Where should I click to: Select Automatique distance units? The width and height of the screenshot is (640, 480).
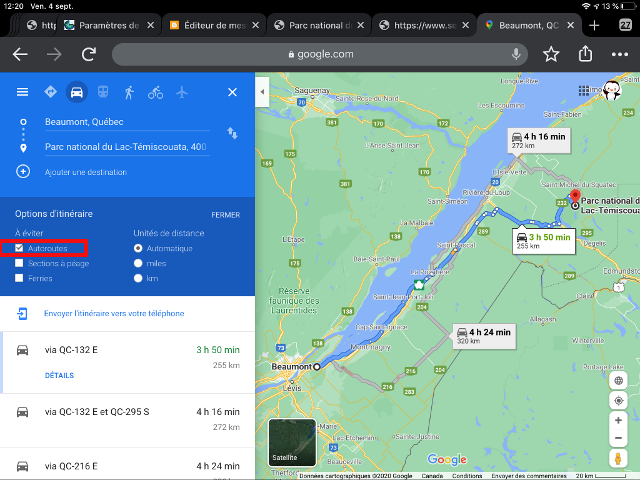coord(138,248)
